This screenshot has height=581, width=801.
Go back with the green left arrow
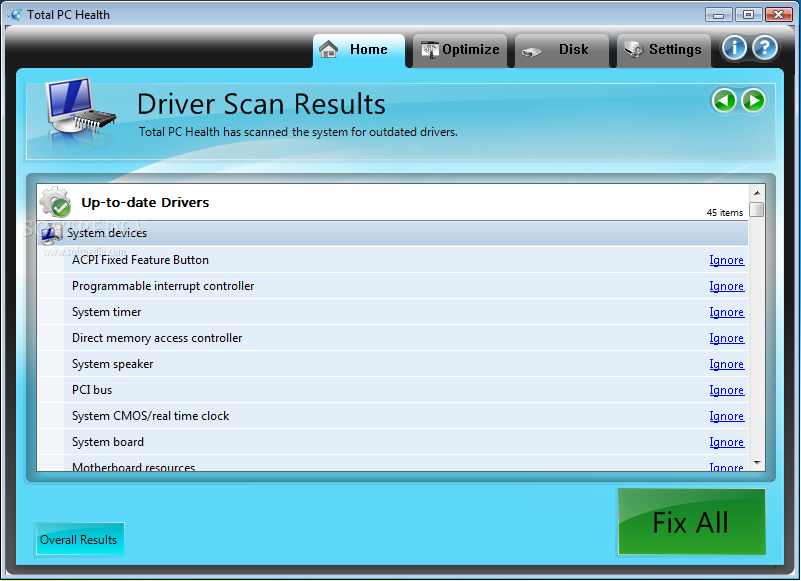click(724, 101)
